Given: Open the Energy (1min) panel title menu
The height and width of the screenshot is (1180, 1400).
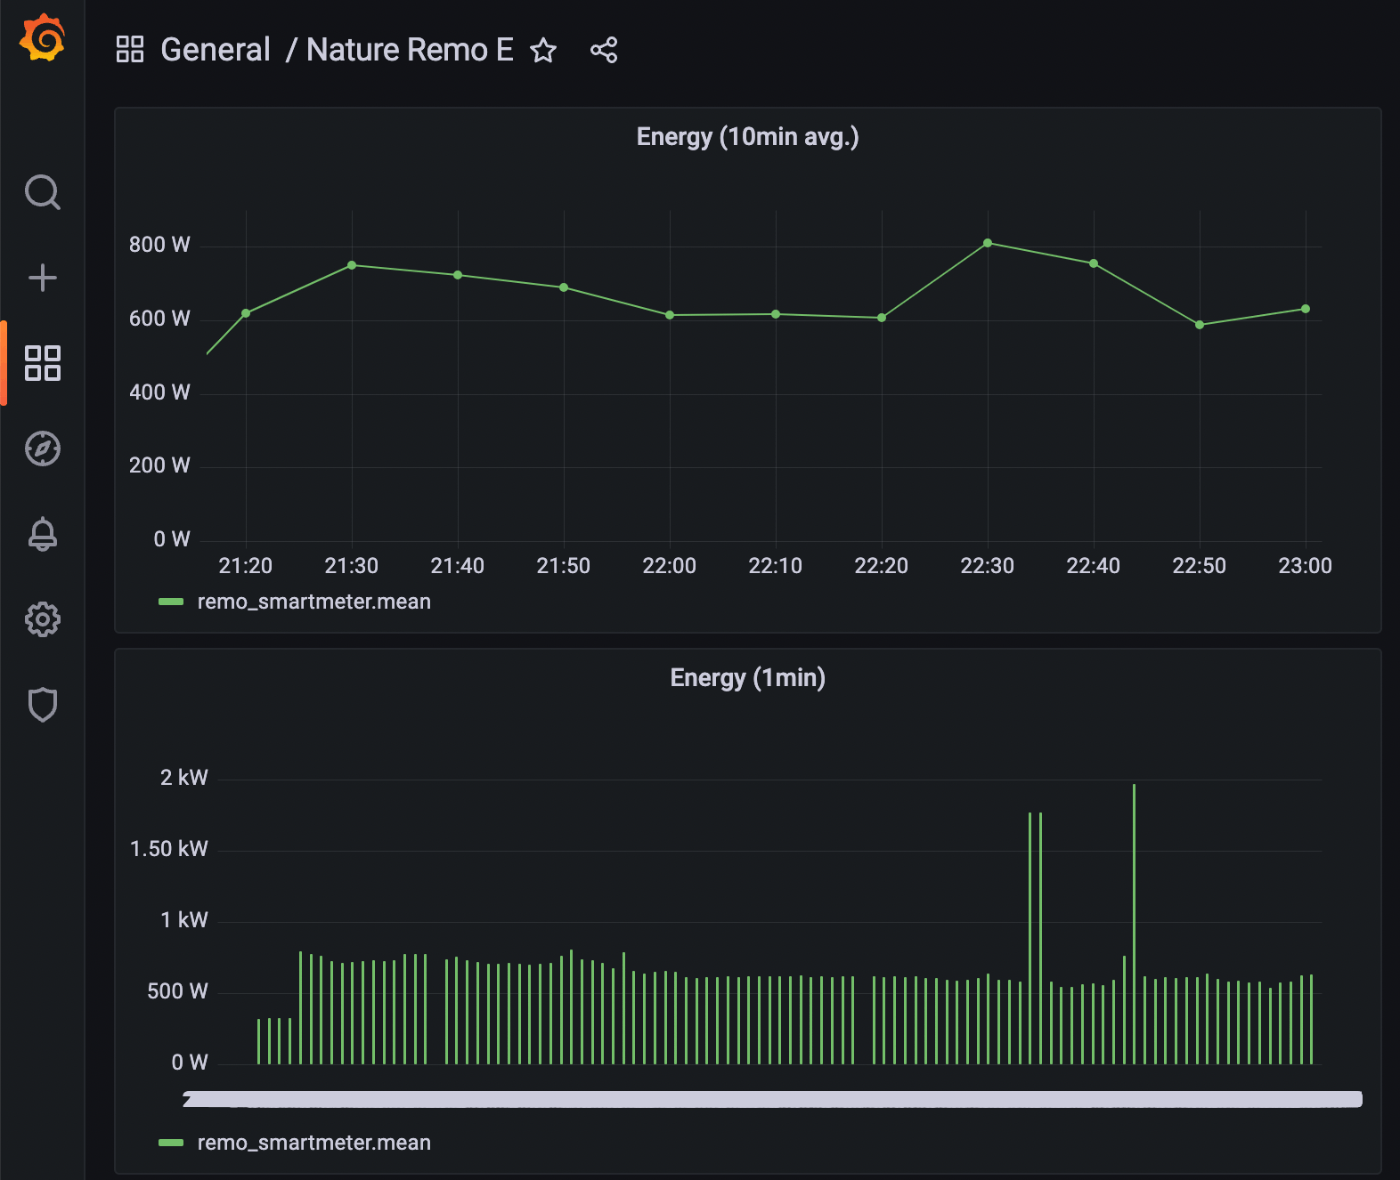Looking at the screenshot, I should [748, 678].
